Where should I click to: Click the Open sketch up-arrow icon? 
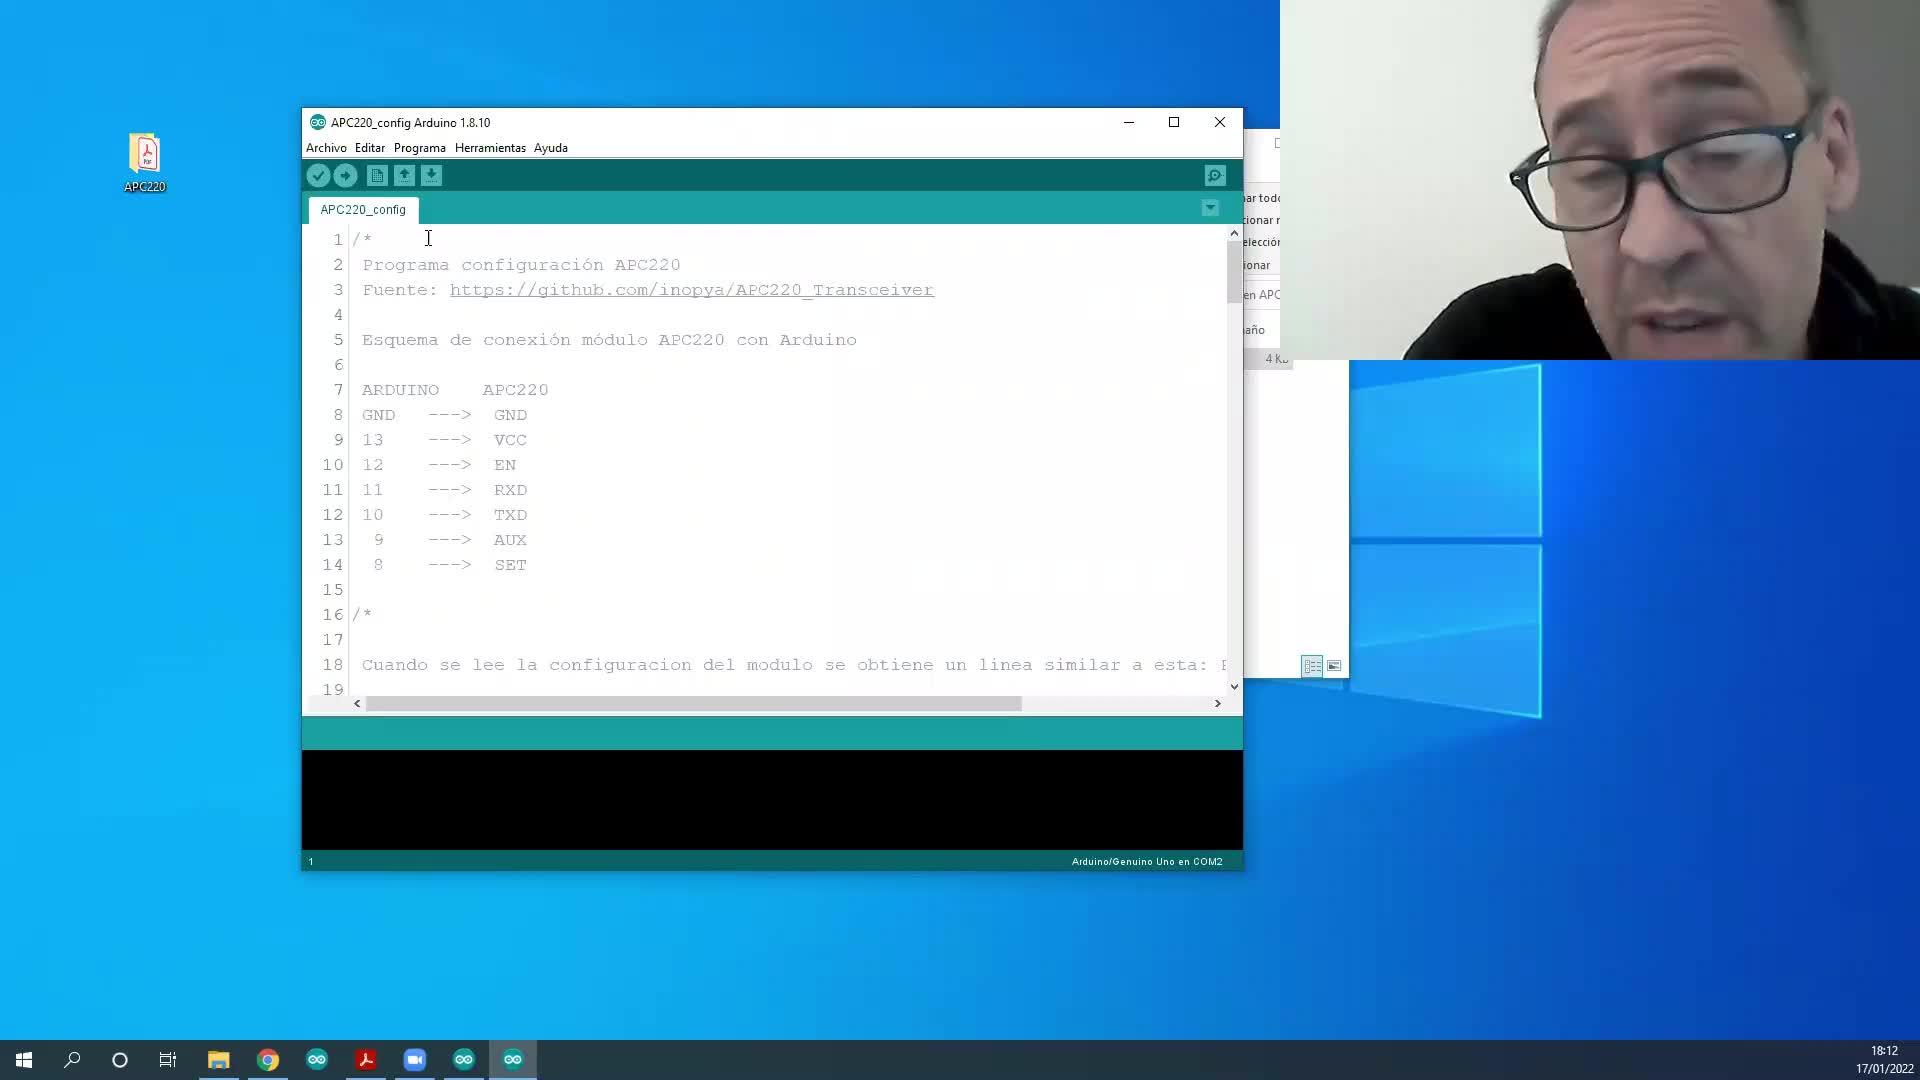coord(404,176)
